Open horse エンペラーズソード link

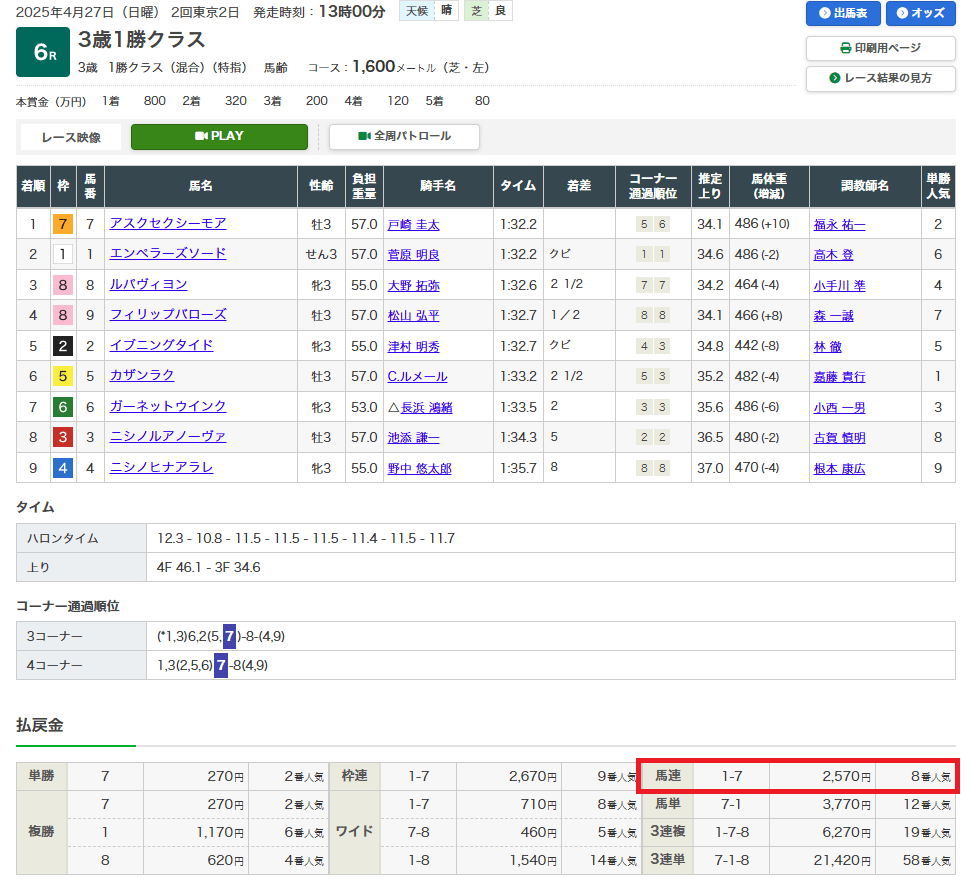click(168, 254)
